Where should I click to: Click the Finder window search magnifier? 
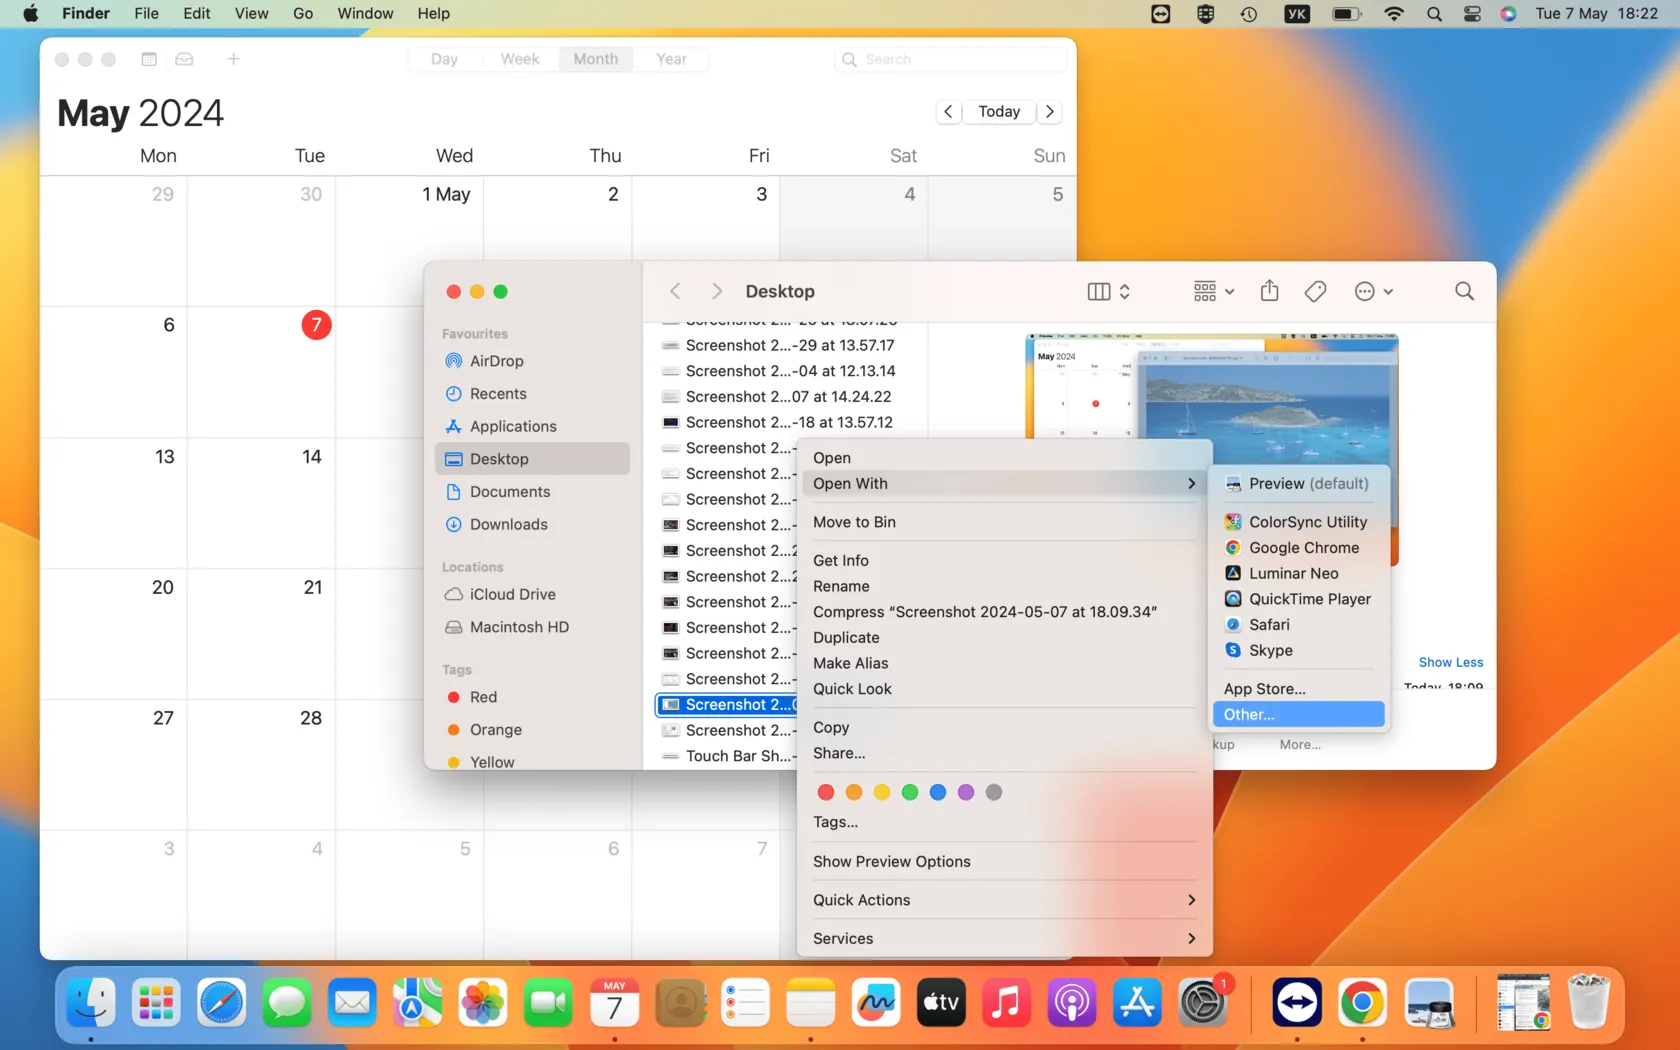coord(1464,291)
